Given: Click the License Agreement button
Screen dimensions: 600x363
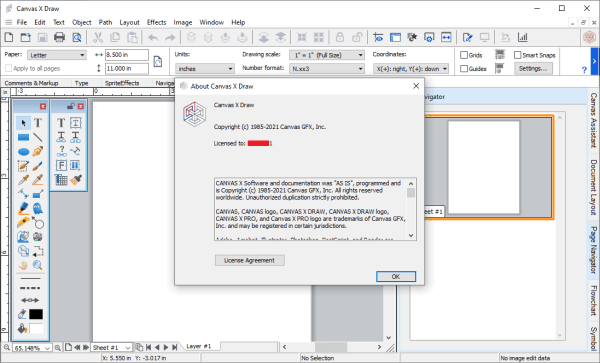Looking at the screenshot, I should coord(249,260).
